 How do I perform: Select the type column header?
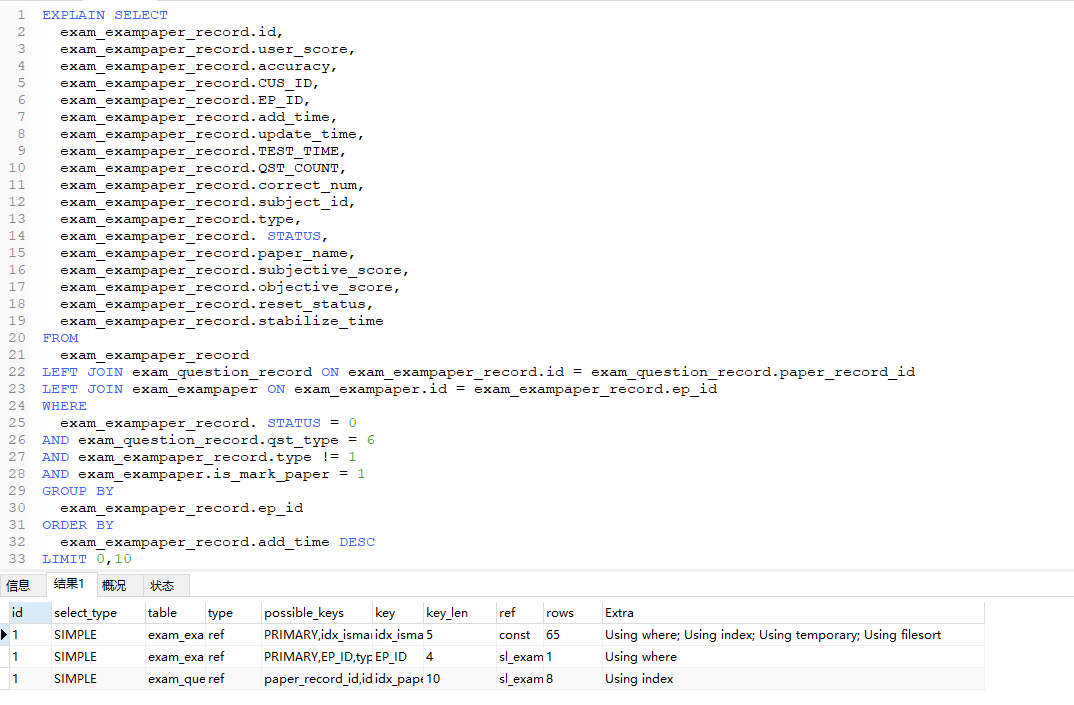(x=234, y=613)
